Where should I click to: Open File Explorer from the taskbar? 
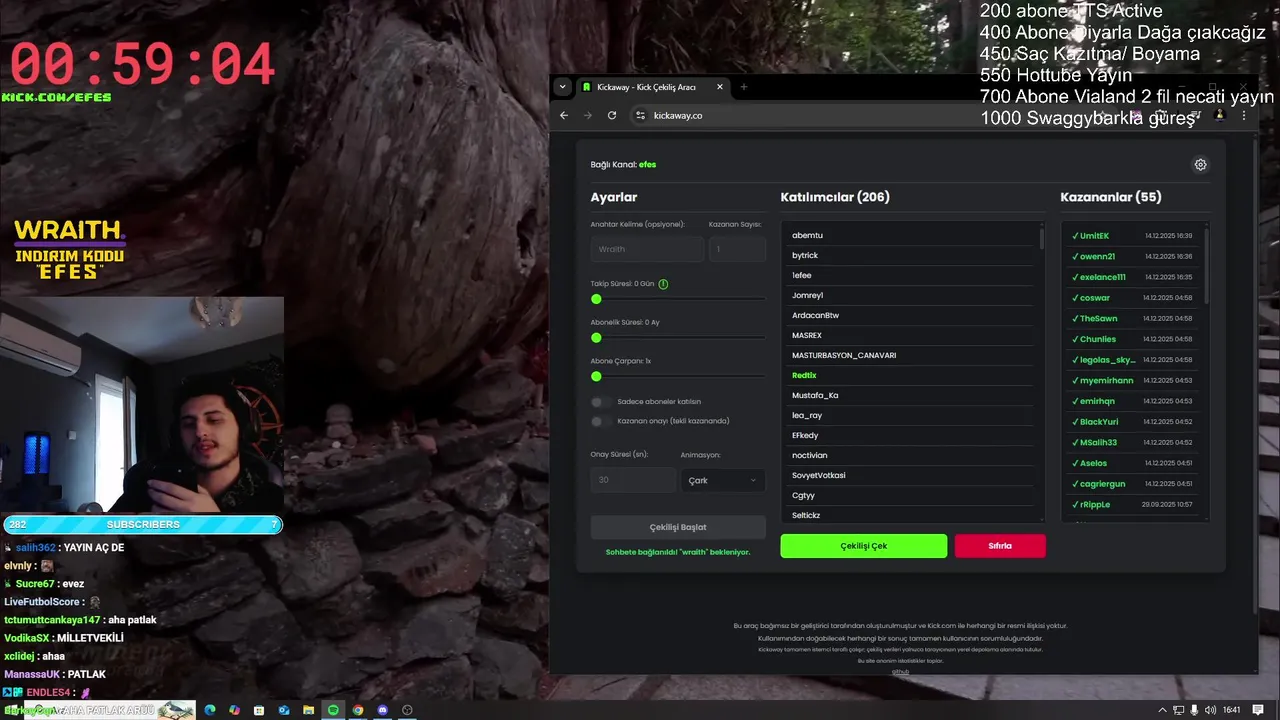pos(309,710)
